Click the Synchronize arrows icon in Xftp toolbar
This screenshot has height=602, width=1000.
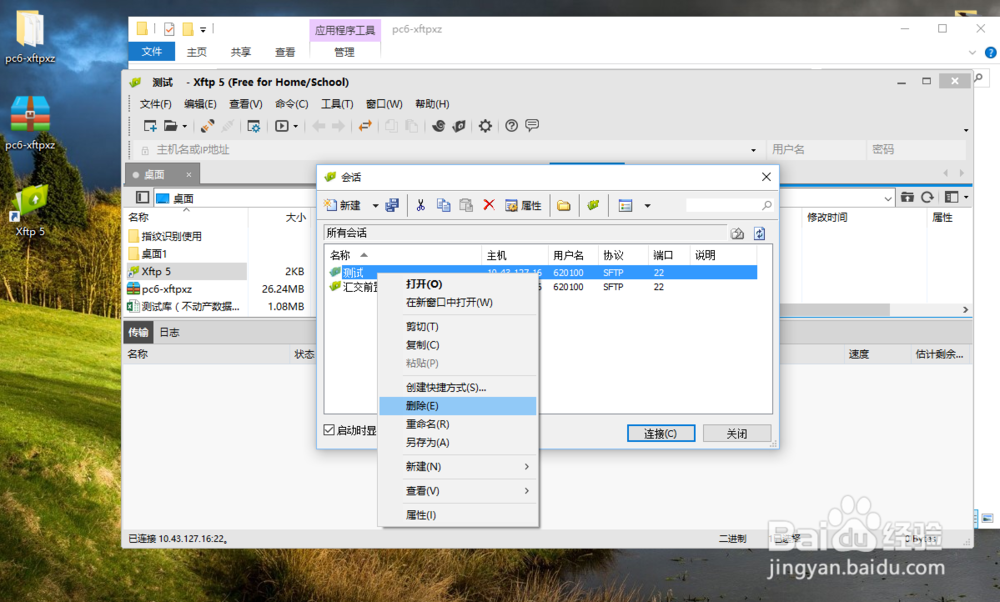pos(365,126)
